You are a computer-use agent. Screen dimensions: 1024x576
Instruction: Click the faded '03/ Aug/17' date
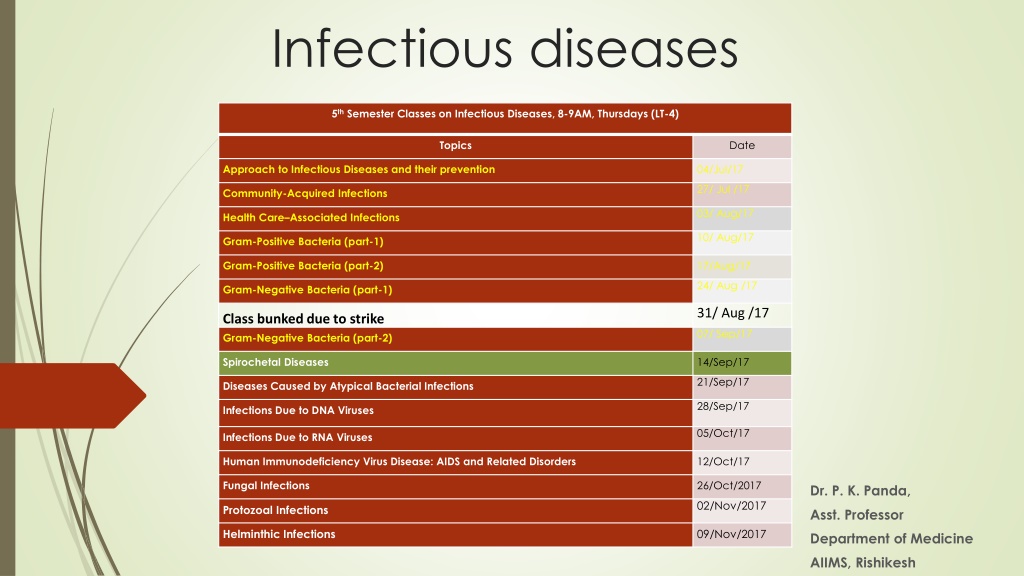(x=725, y=214)
